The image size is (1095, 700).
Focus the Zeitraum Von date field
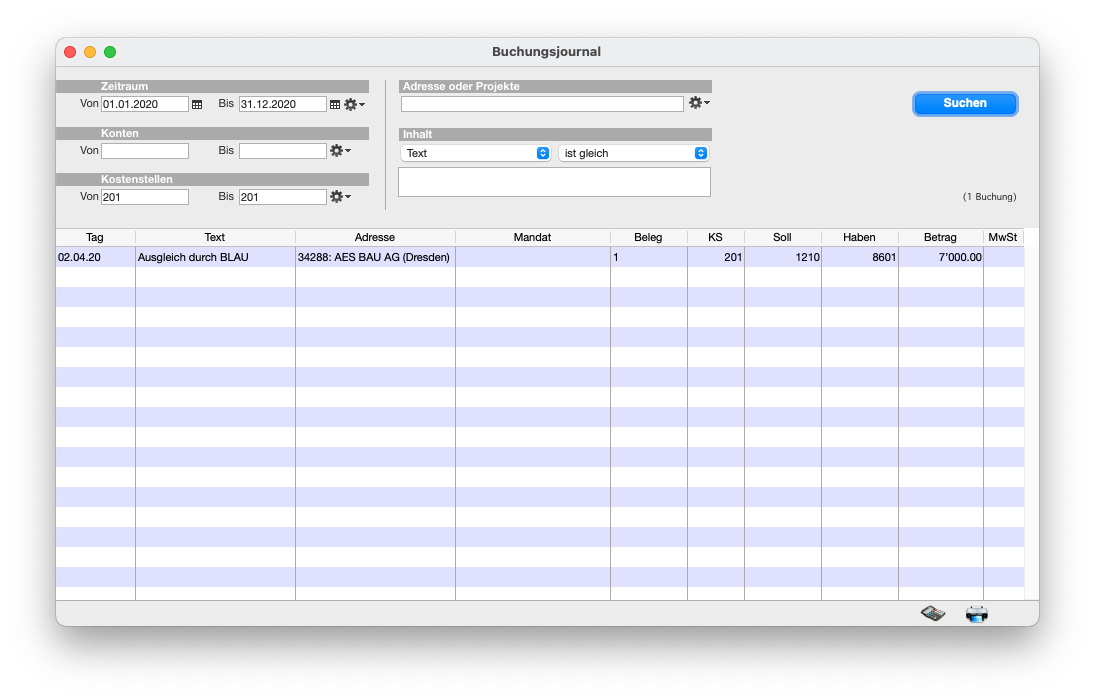pos(145,104)
